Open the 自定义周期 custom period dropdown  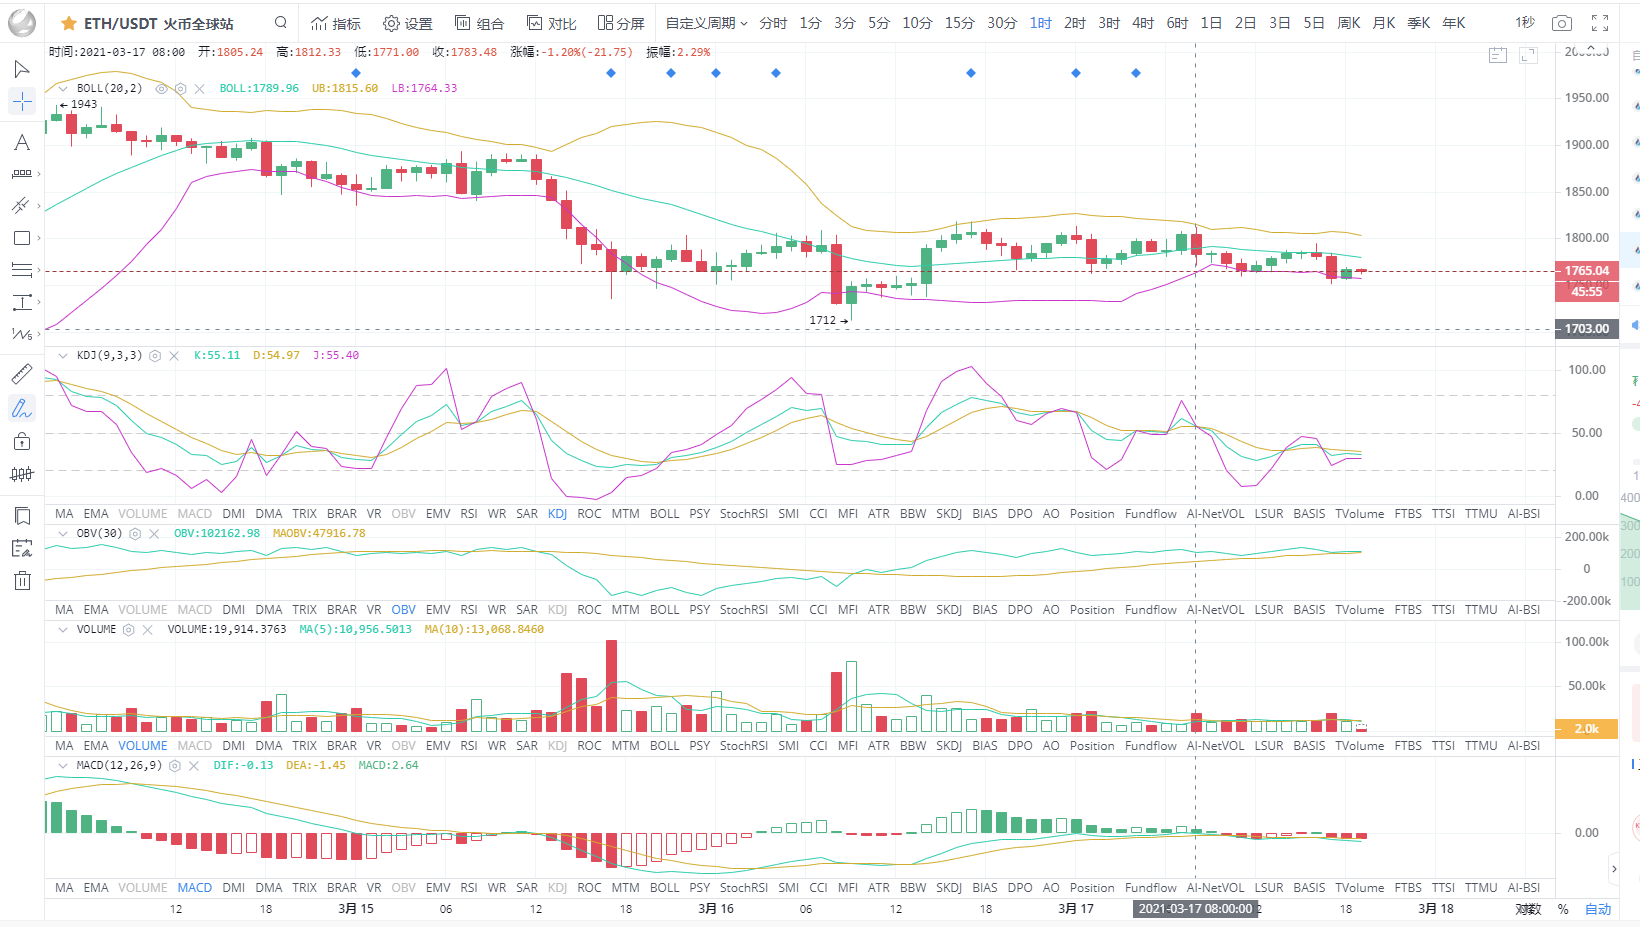point(706,23)
